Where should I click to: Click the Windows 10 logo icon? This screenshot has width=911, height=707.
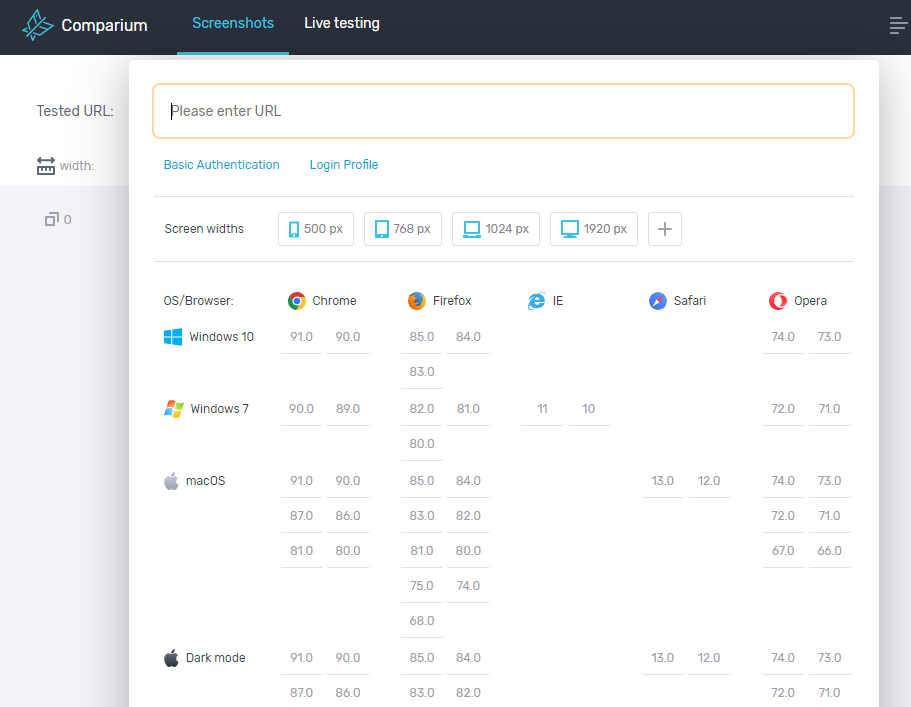point(173,337)
